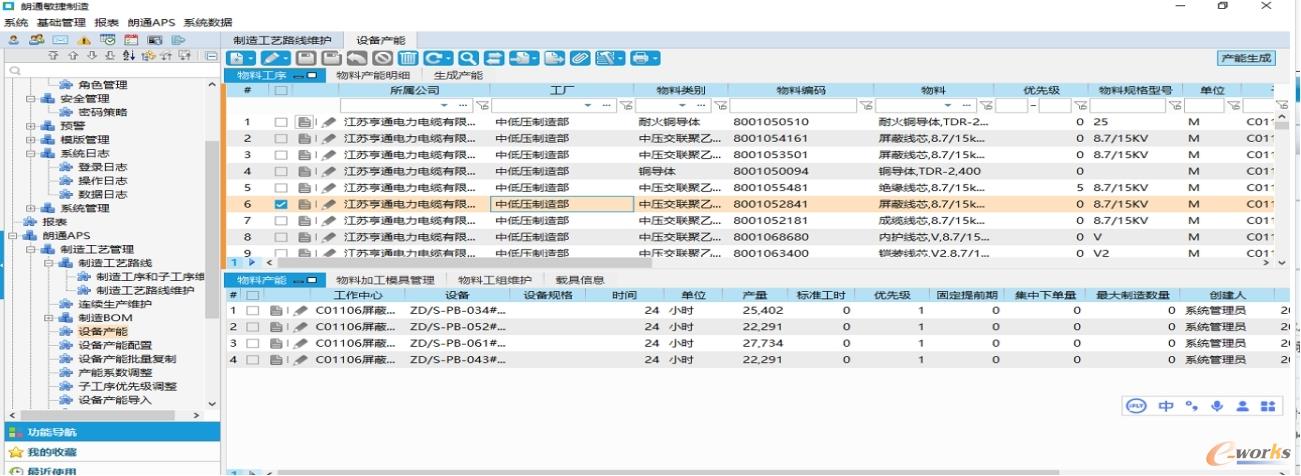The image size is (1301, 476).
Task: Click the collapse-all minus box icon in sidebar
Action: [211, 56]
